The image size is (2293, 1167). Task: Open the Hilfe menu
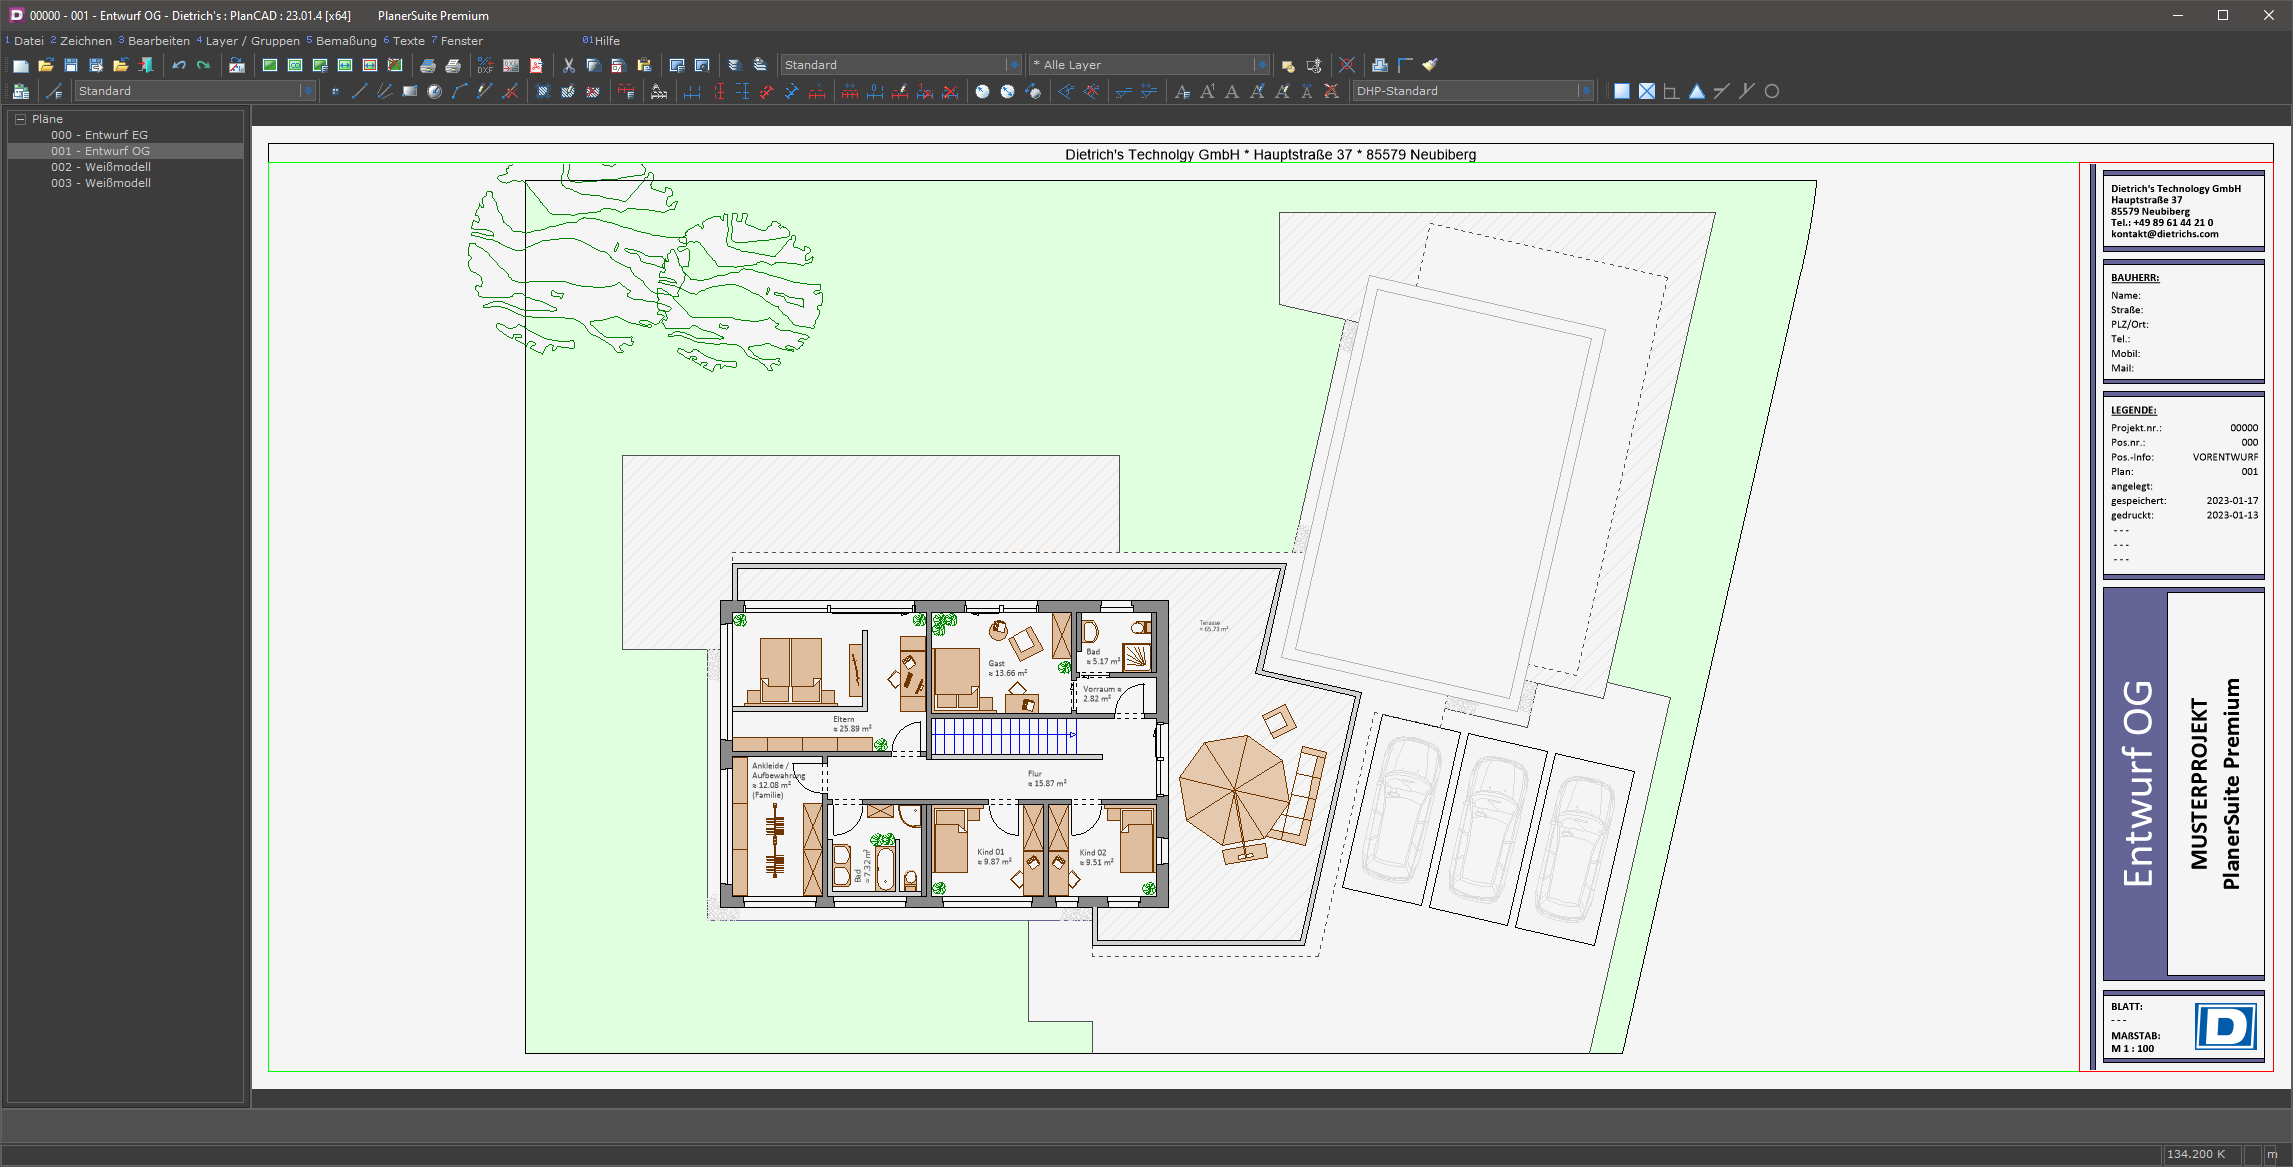[x=607, y=41]
